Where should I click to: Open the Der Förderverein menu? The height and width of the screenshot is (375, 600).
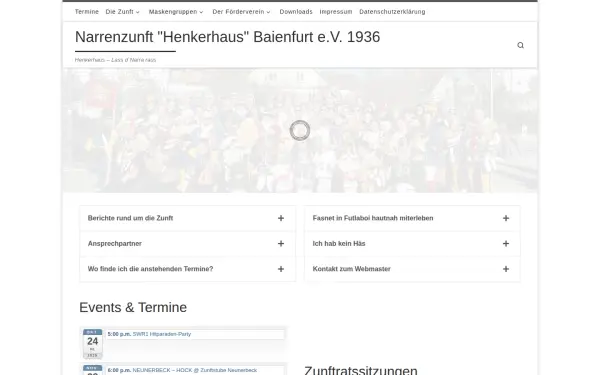pyautogui.click(x=238, y=12)
